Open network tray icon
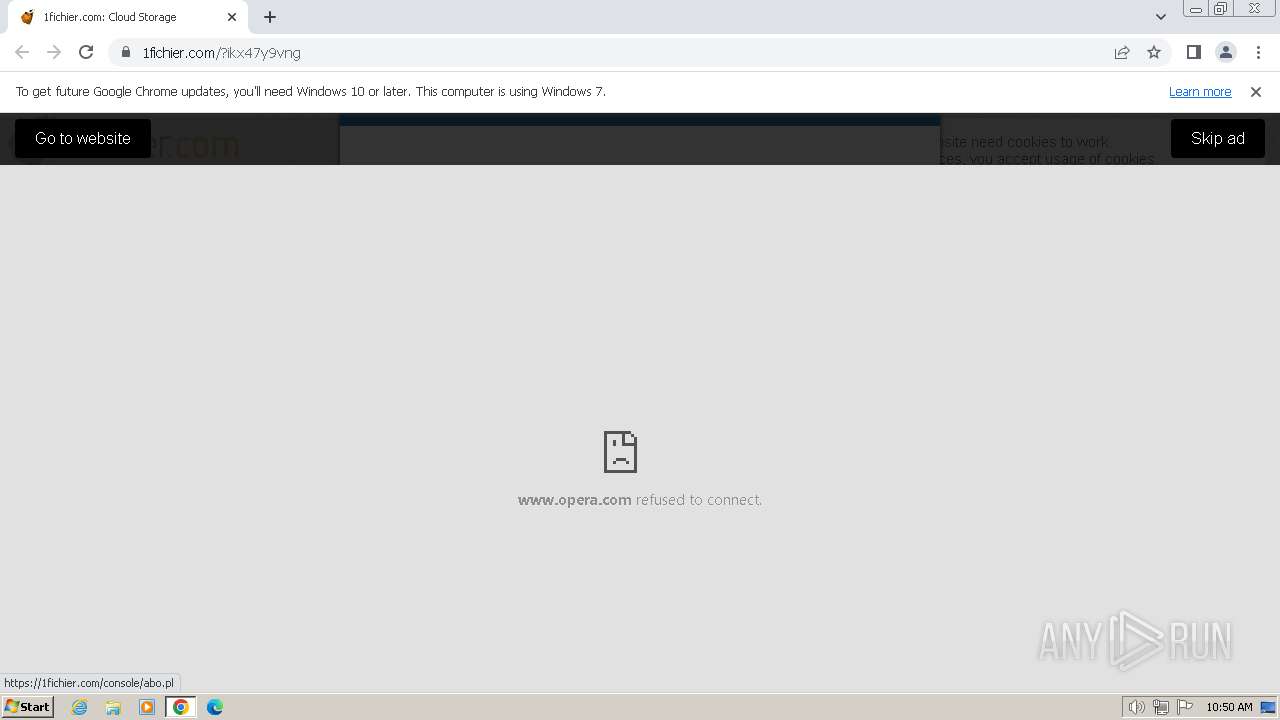The width and height of the screenshot is (1280, 720). point(1161,707)
